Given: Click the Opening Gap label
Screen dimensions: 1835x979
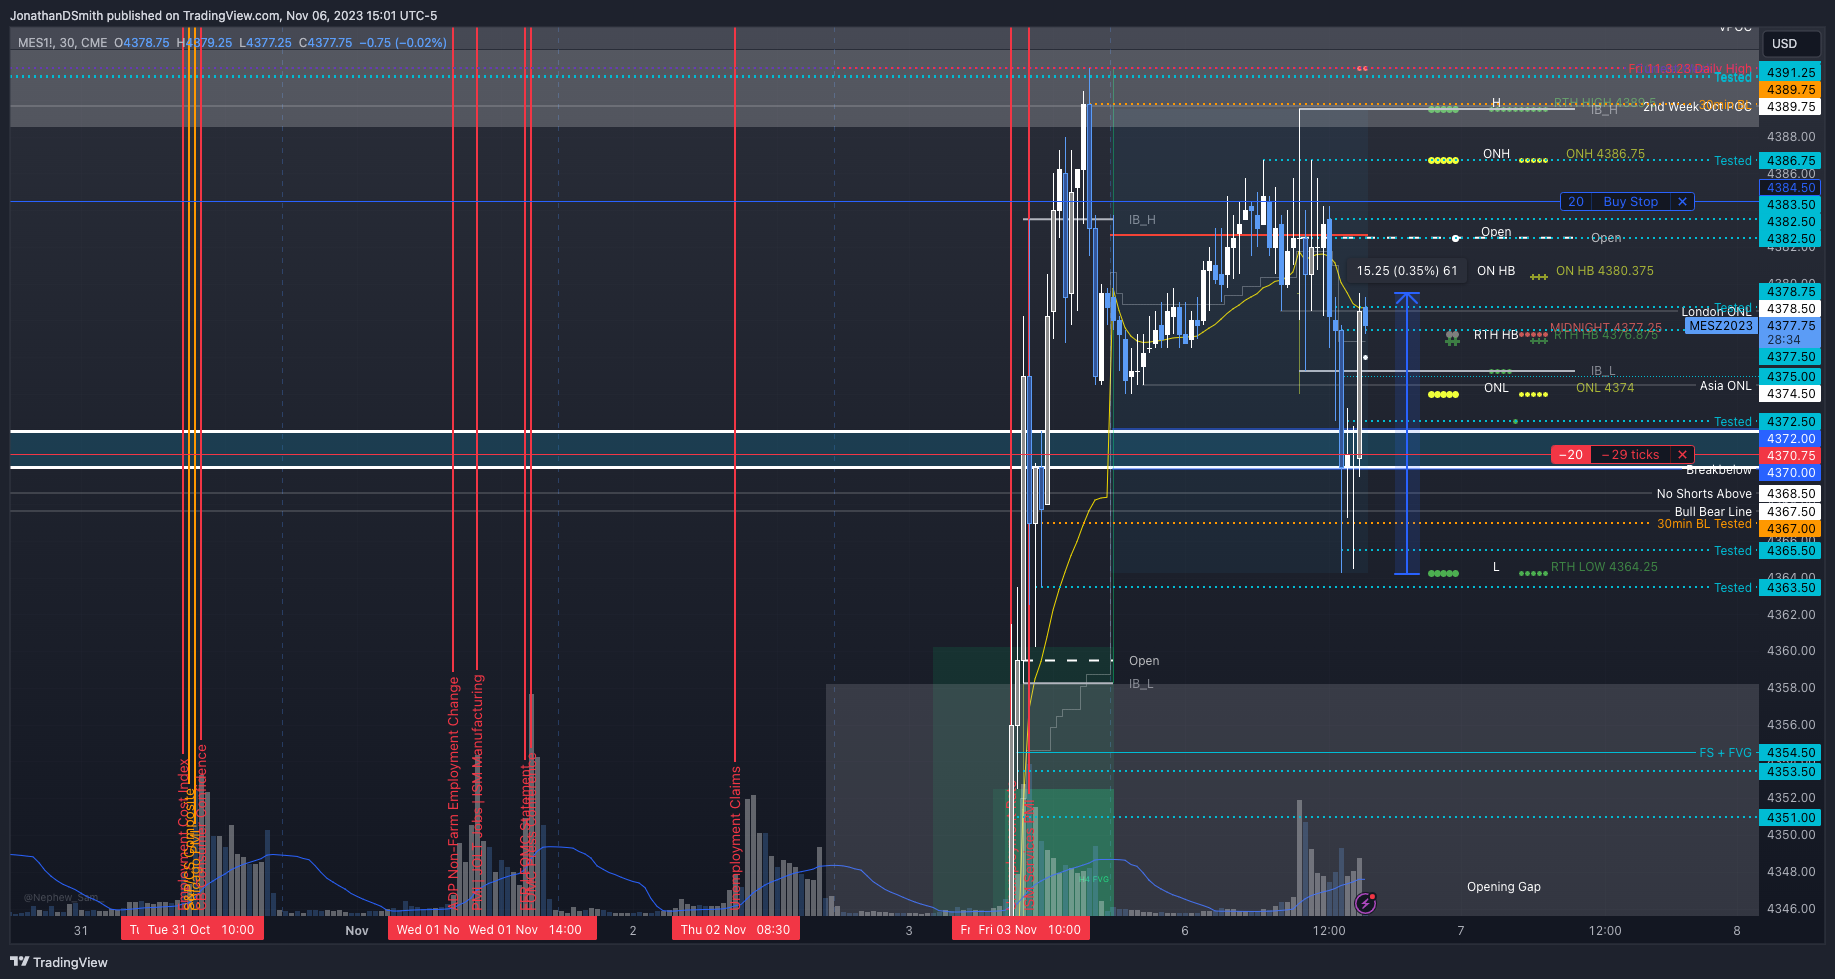Looking at the screenshot, I should point(1503,887).
